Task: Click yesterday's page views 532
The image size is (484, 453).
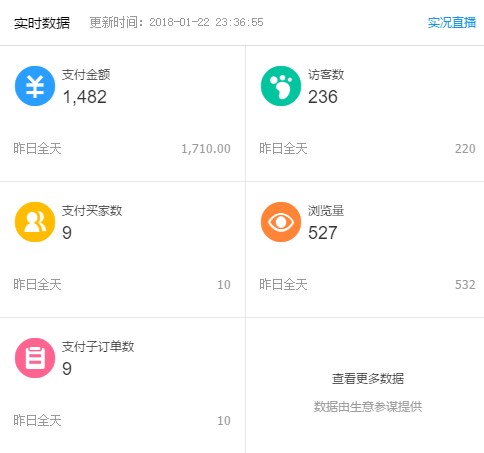Action: 465,285
